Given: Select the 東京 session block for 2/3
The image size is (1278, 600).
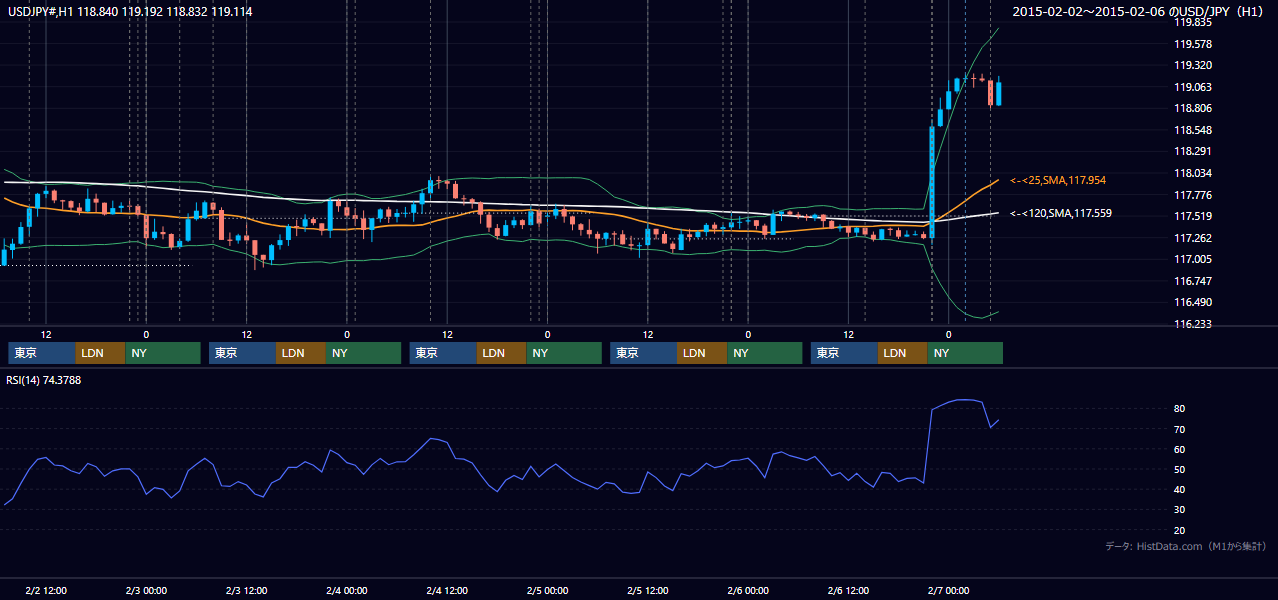Looking at the screenshot, I should (242, 353).
